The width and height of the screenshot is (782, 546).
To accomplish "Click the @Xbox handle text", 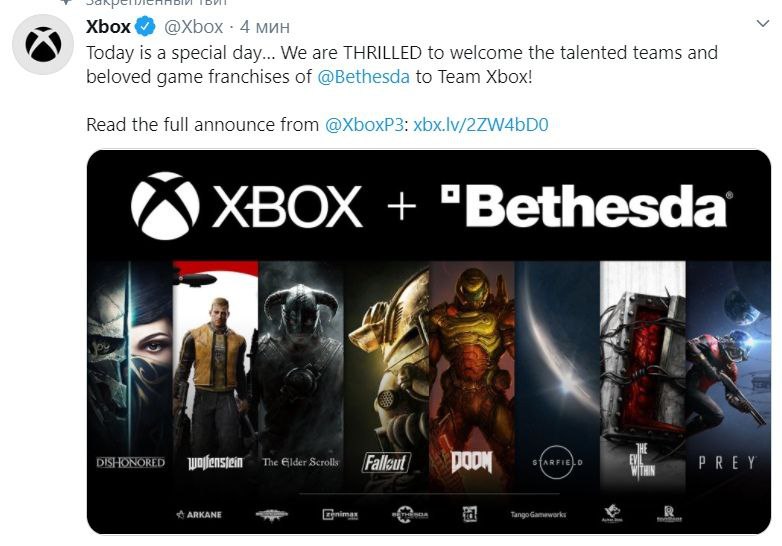I will [x=194, y=27].
